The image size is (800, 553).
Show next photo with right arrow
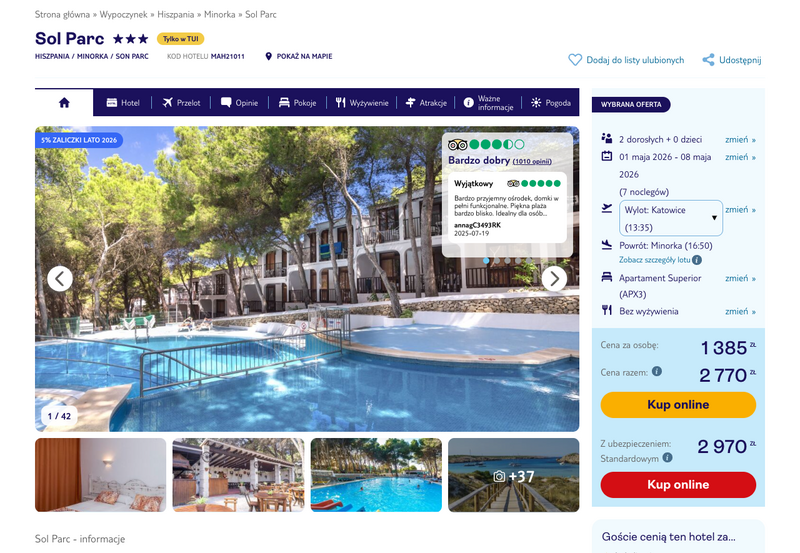(554, 279)
